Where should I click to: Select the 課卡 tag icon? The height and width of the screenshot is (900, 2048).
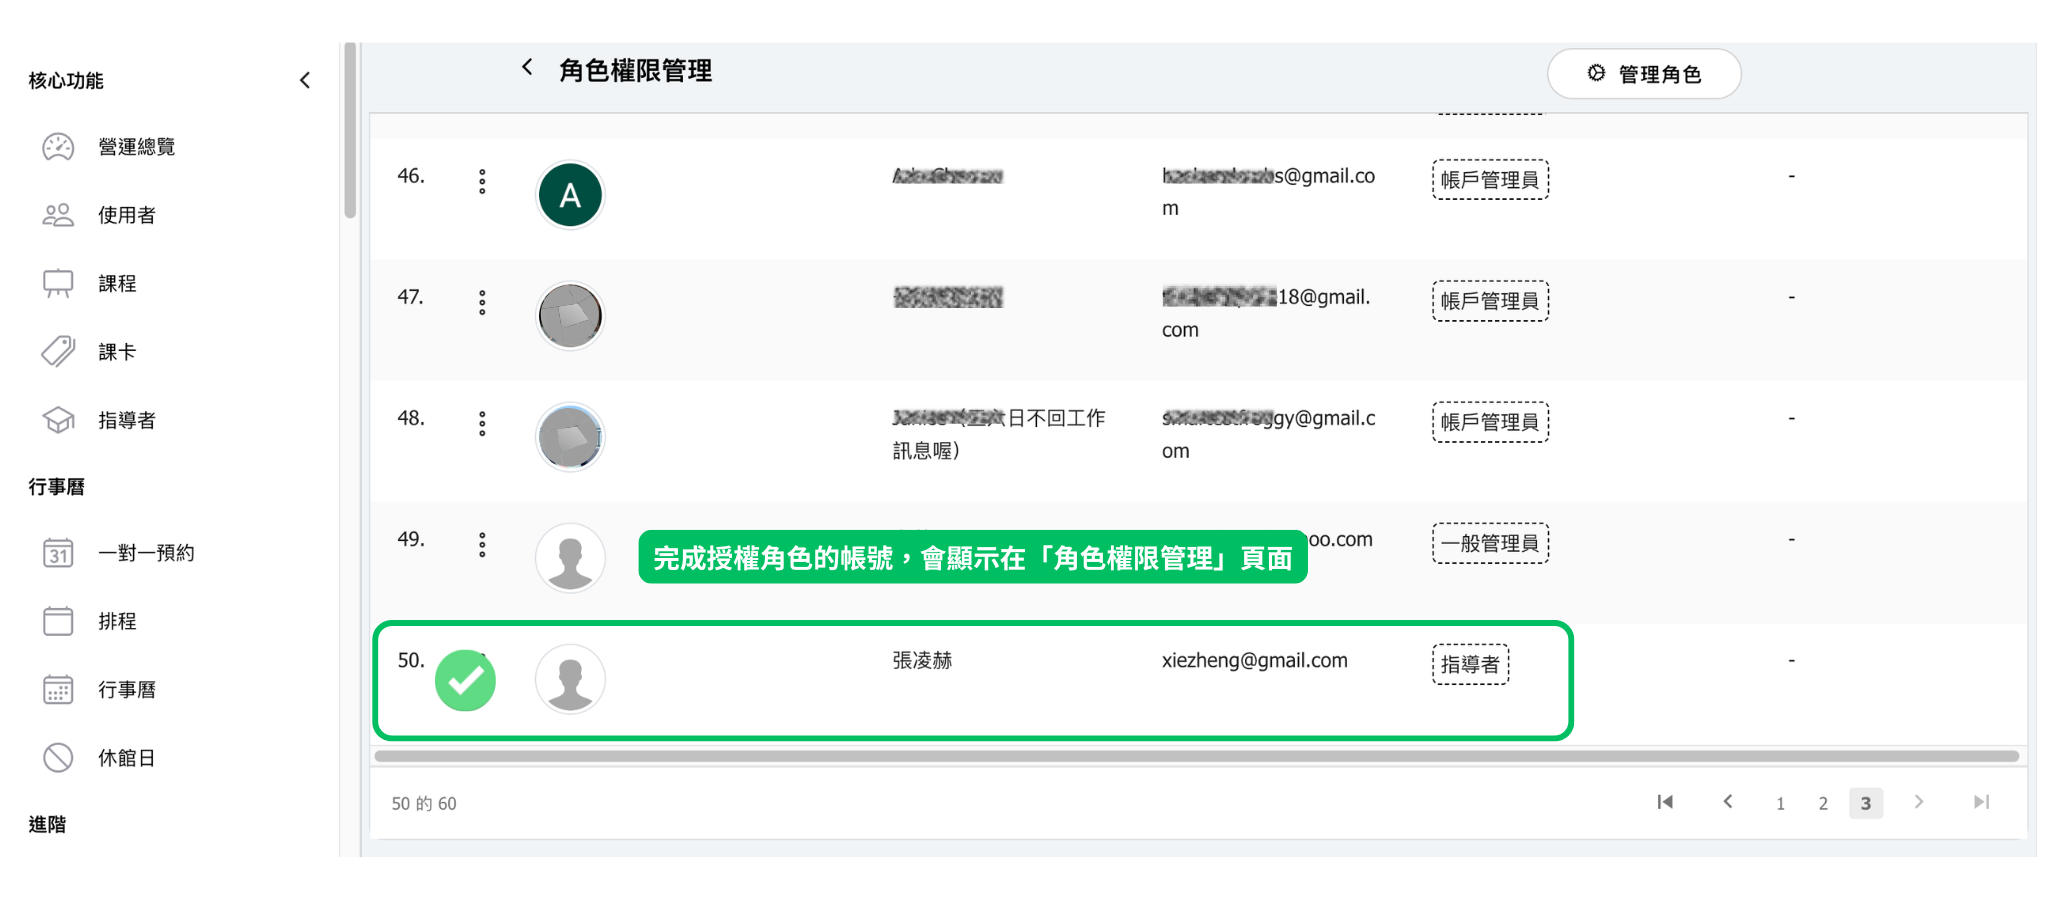[58, 352]
